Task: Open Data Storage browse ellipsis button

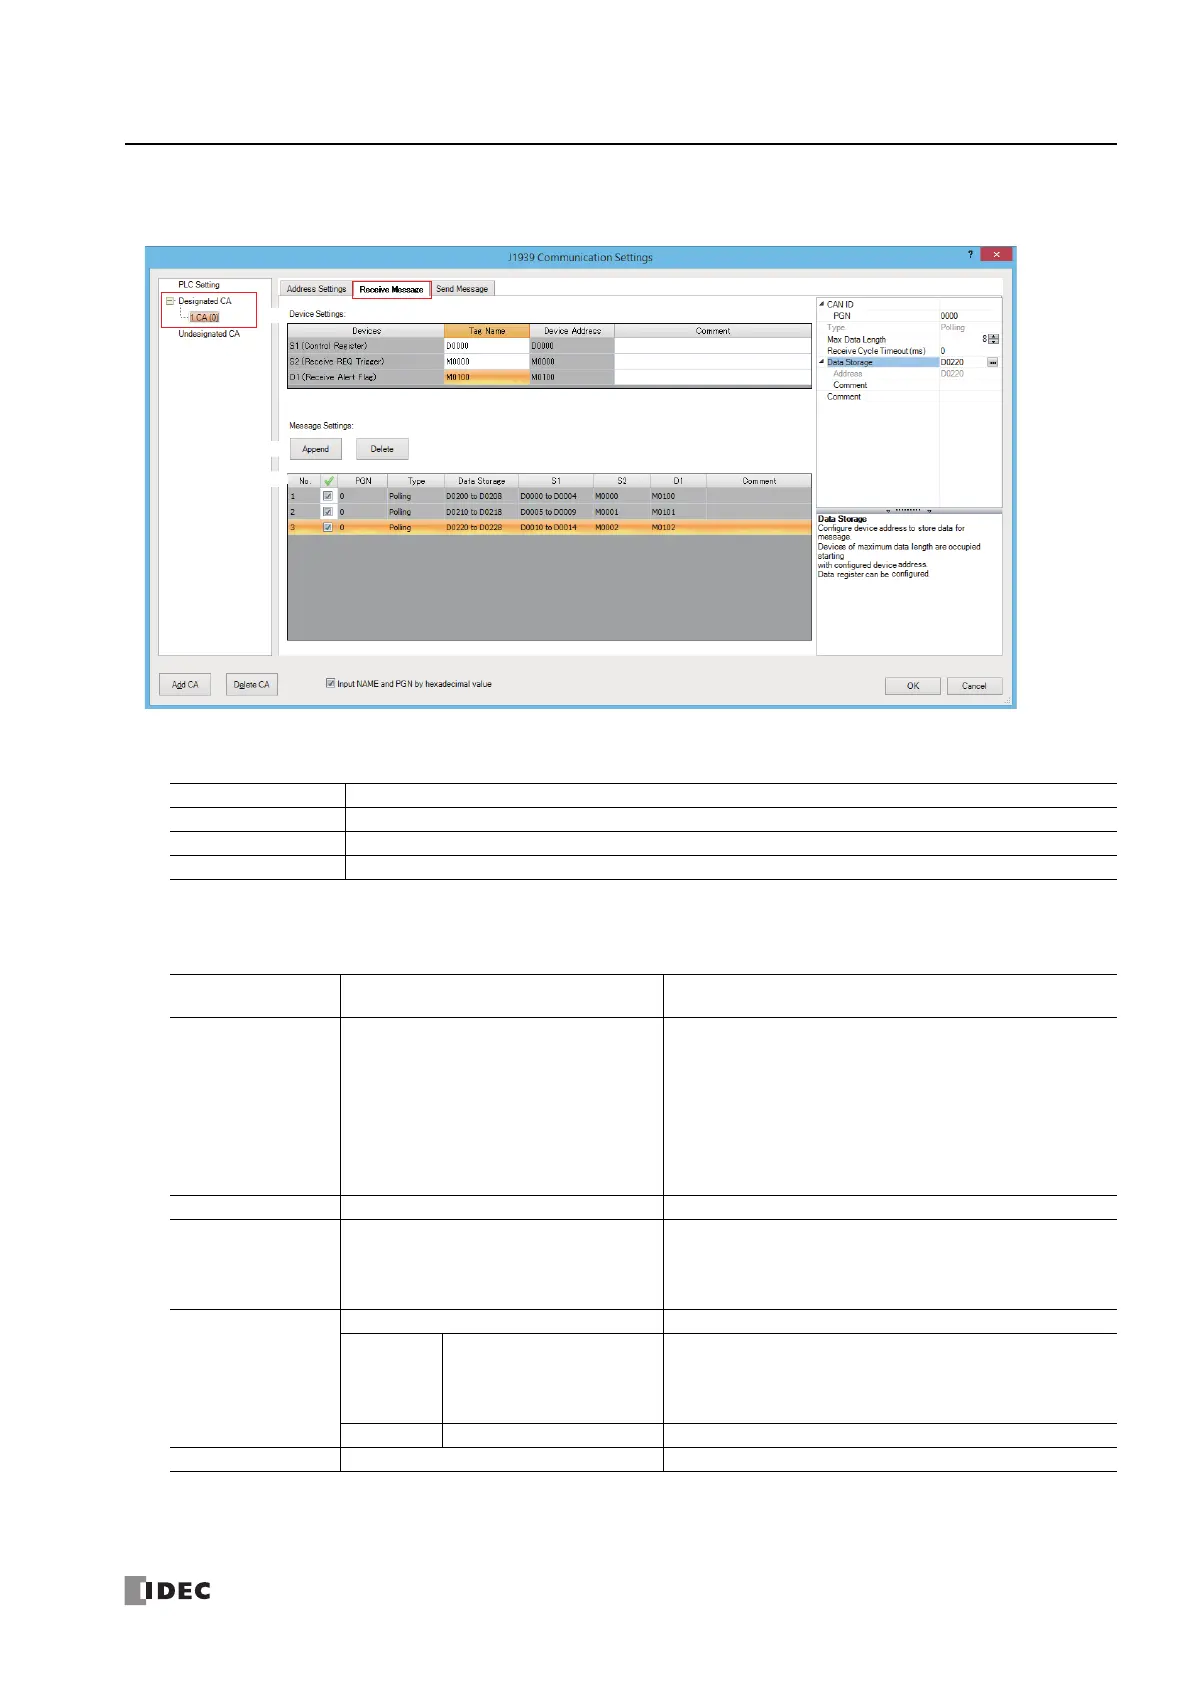Action: click(x=993, y=362)
